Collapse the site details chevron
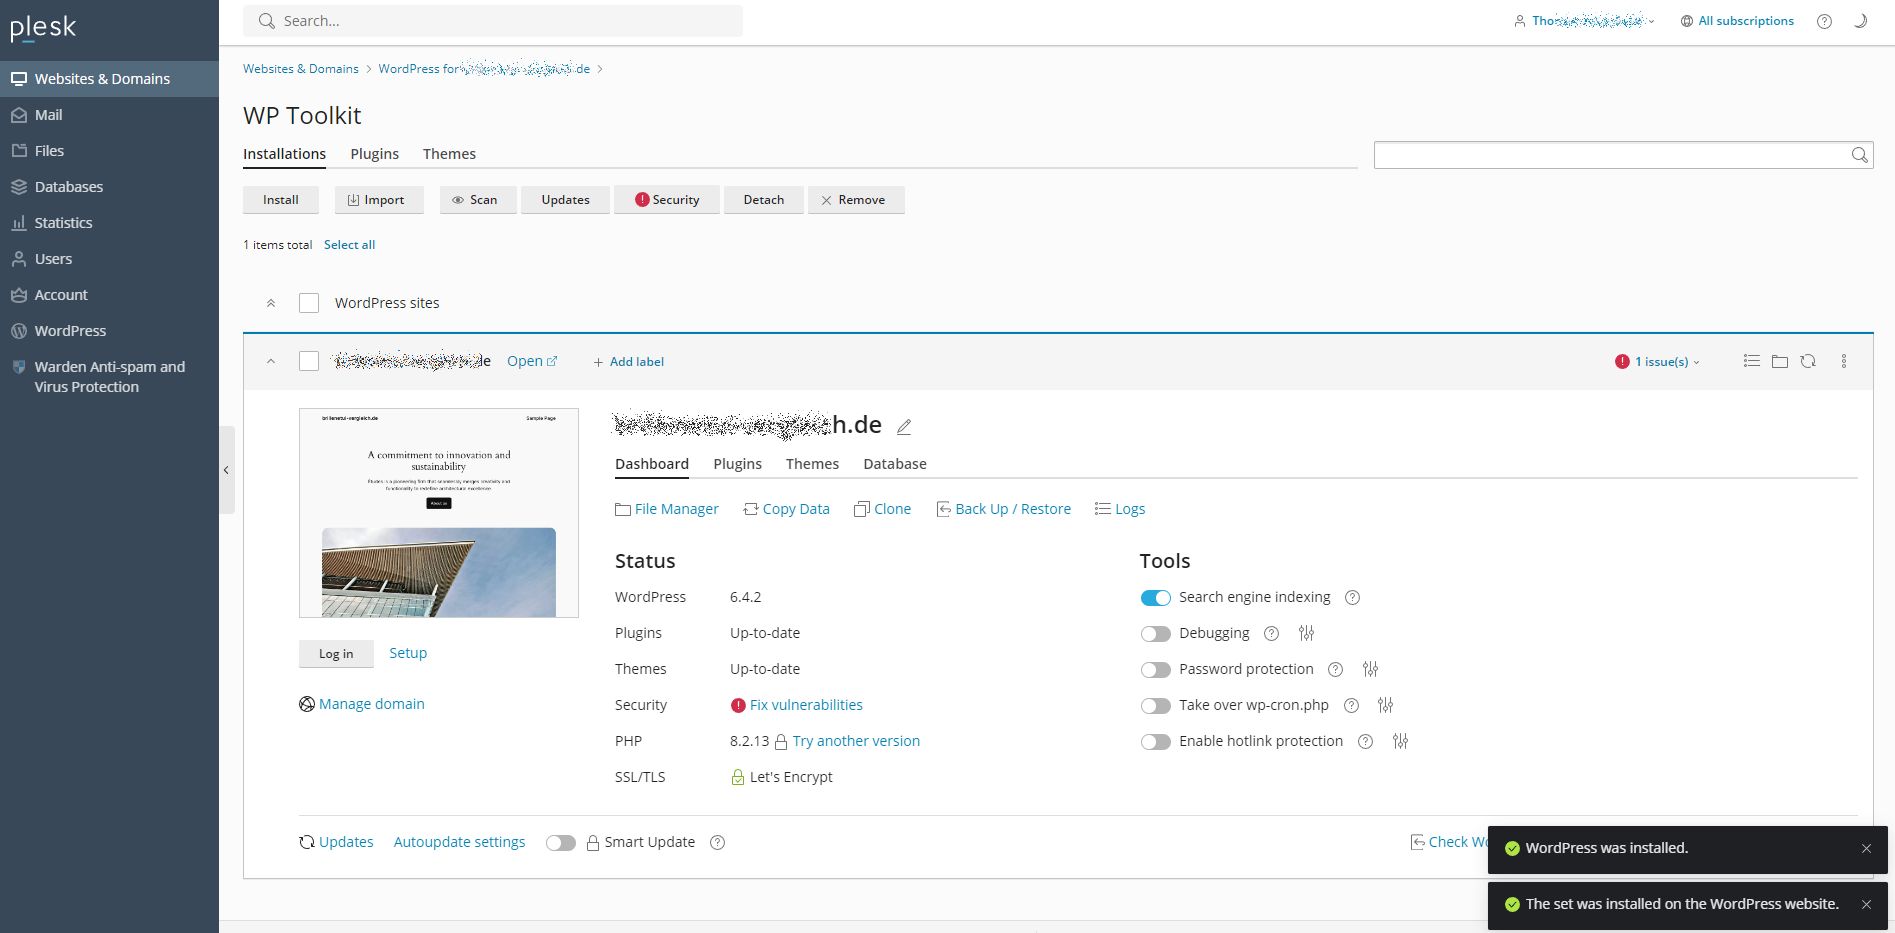This screenshot has width=1895, height=933. click(x=271, y=361)
